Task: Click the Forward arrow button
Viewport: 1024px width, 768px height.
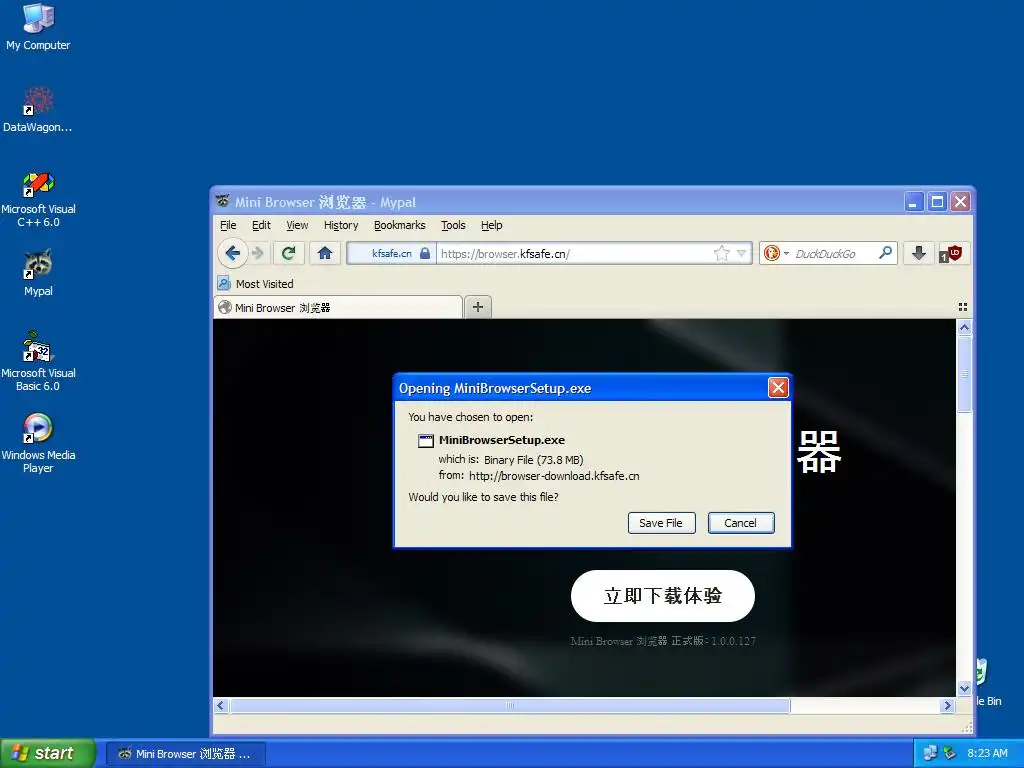Action: (258, 253)
